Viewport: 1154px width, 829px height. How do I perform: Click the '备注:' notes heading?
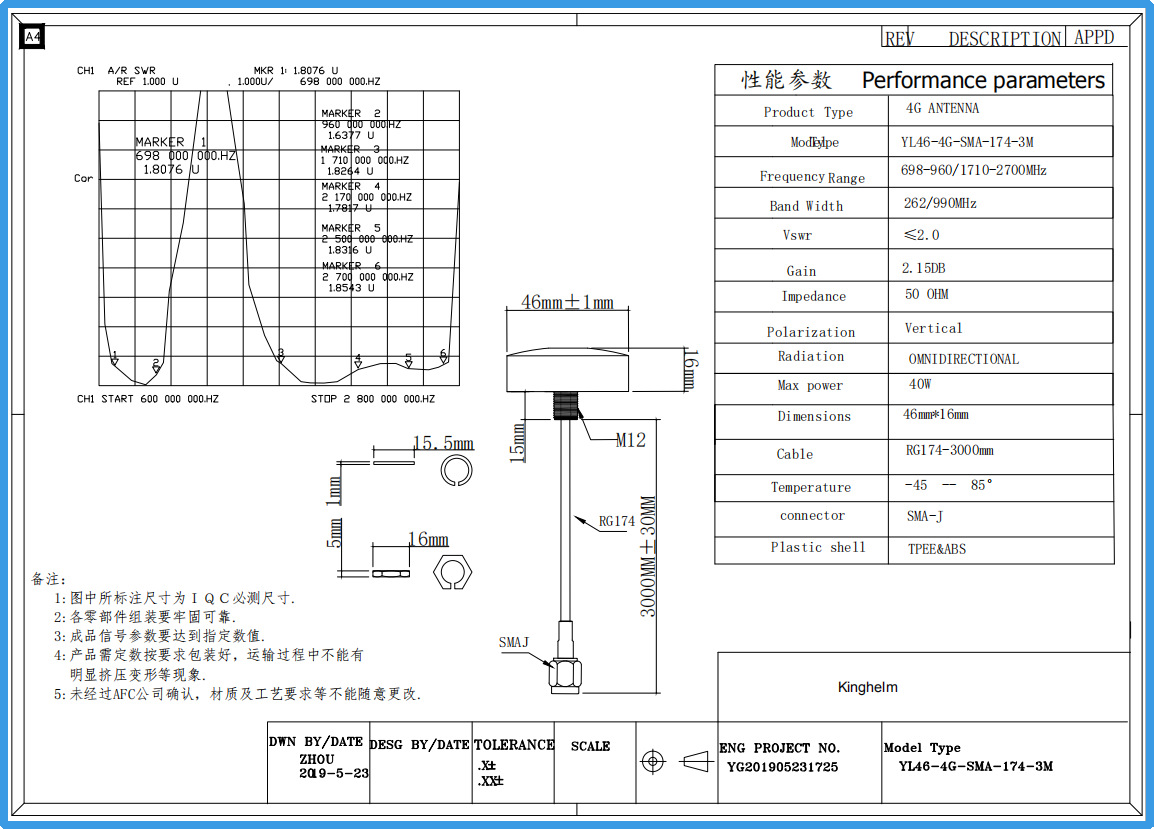click(x=49, y=579)
